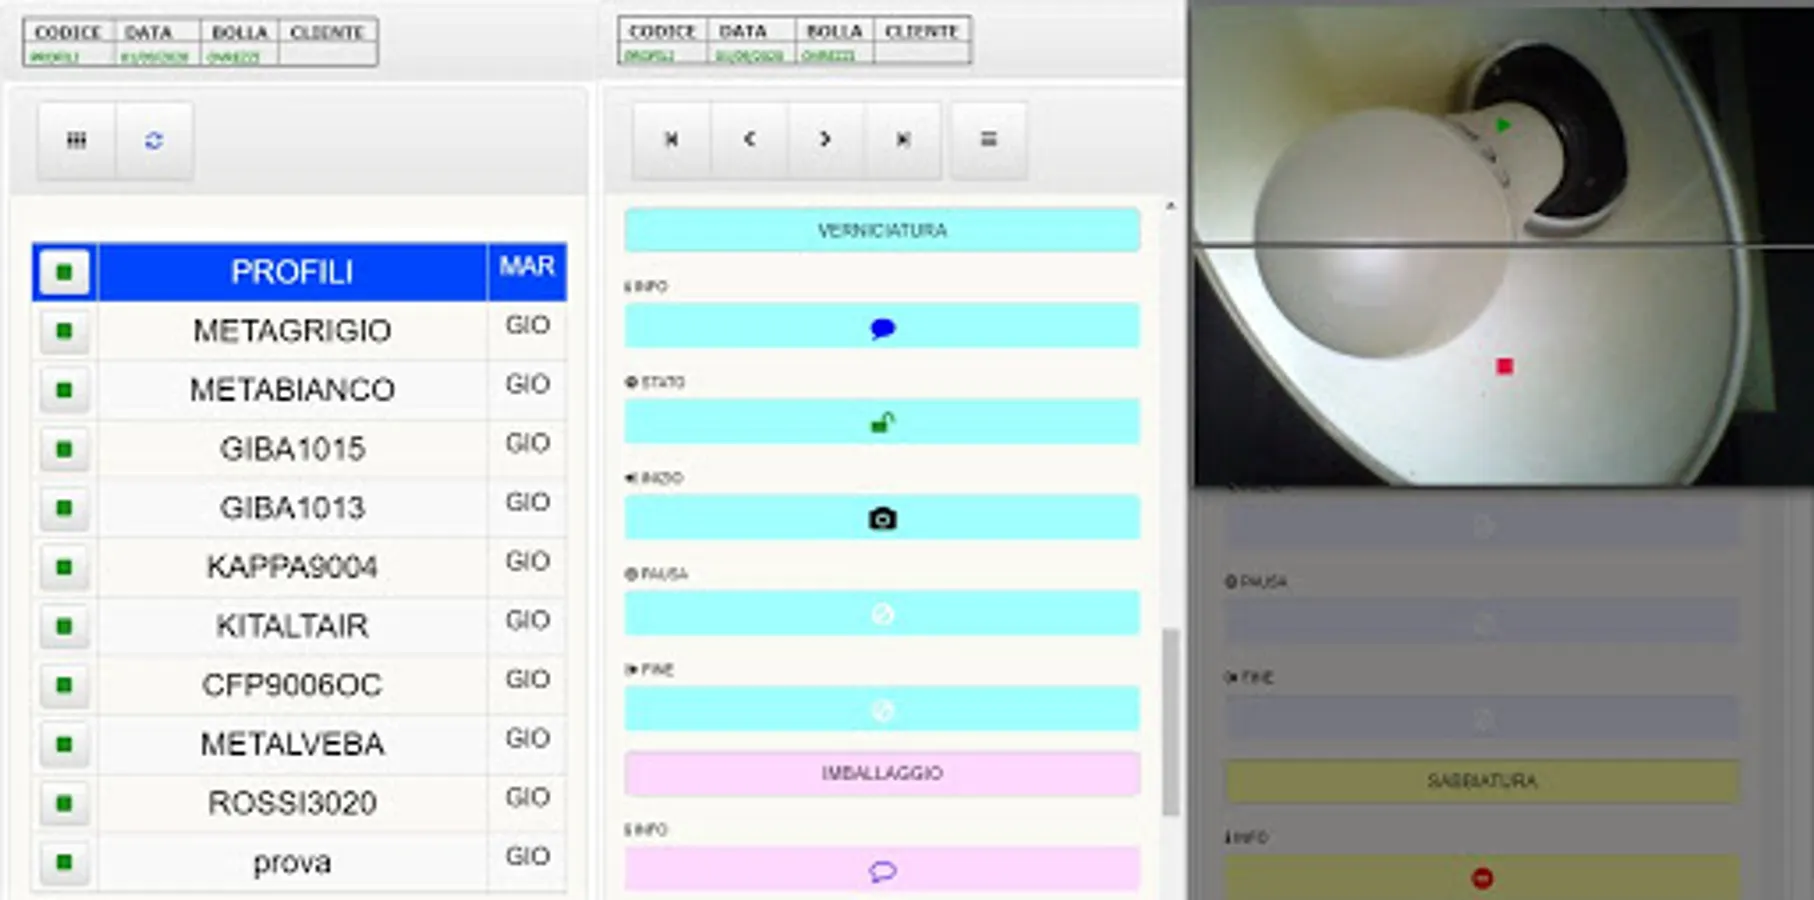Click DATA header in left info table

click(x=148, y=32)
